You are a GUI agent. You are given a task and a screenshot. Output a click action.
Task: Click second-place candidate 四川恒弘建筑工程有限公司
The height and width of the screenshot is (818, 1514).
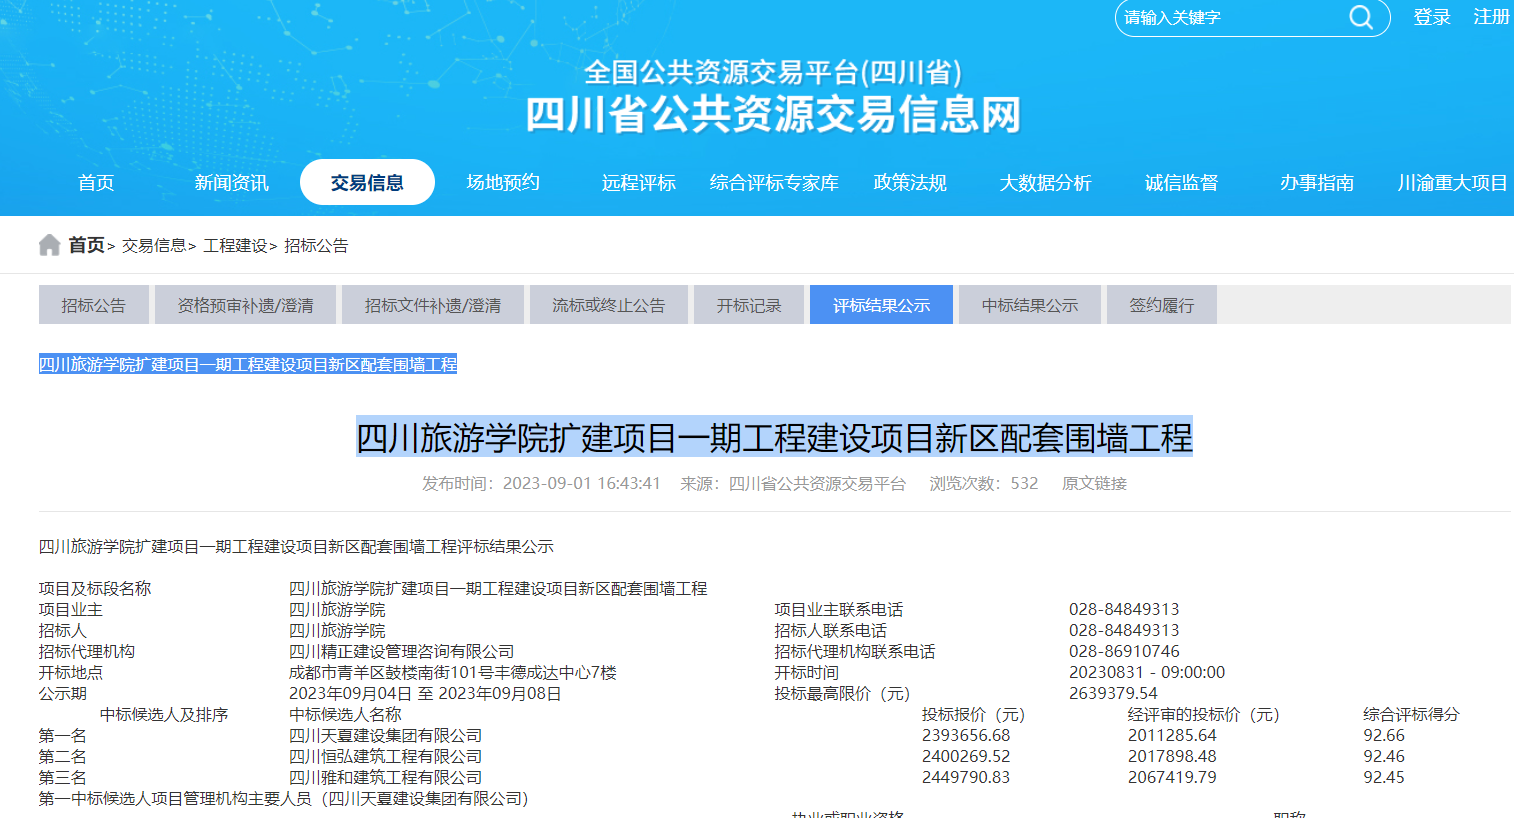386,757
